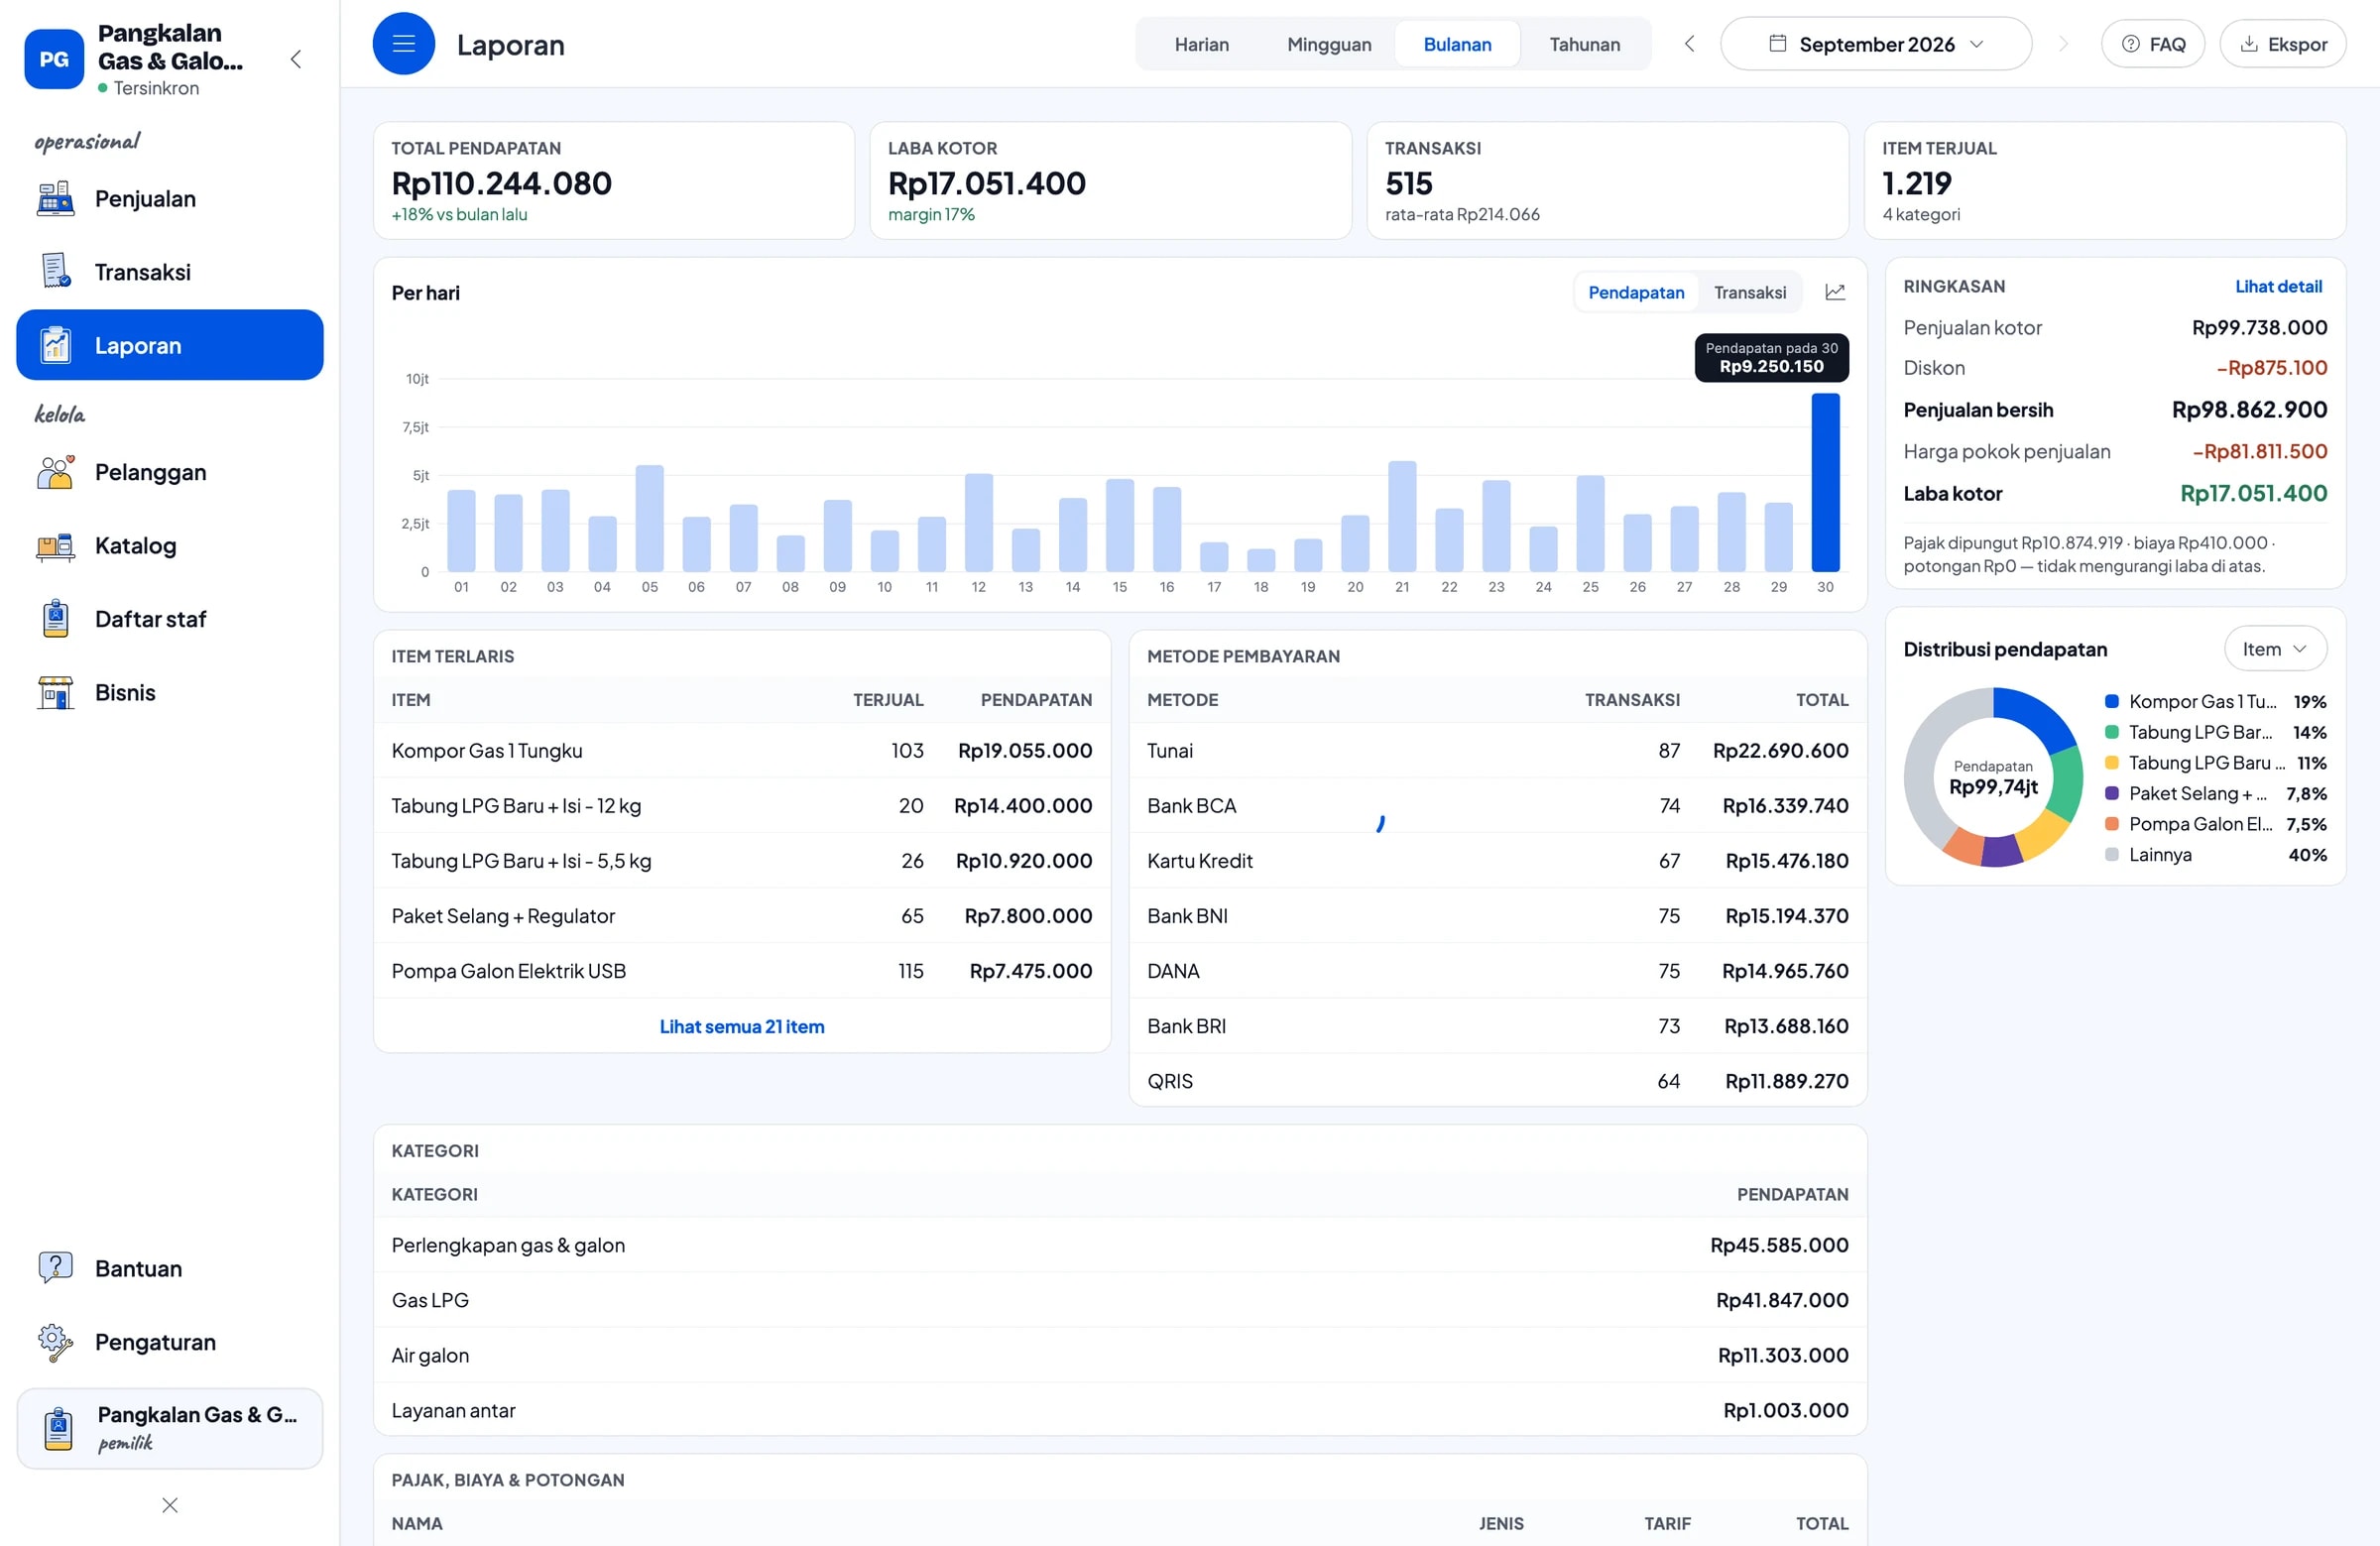Click the grey Lainnya legend swatch
The height and width of the screenshot is (1546, 2380).
click(2112, 855)
